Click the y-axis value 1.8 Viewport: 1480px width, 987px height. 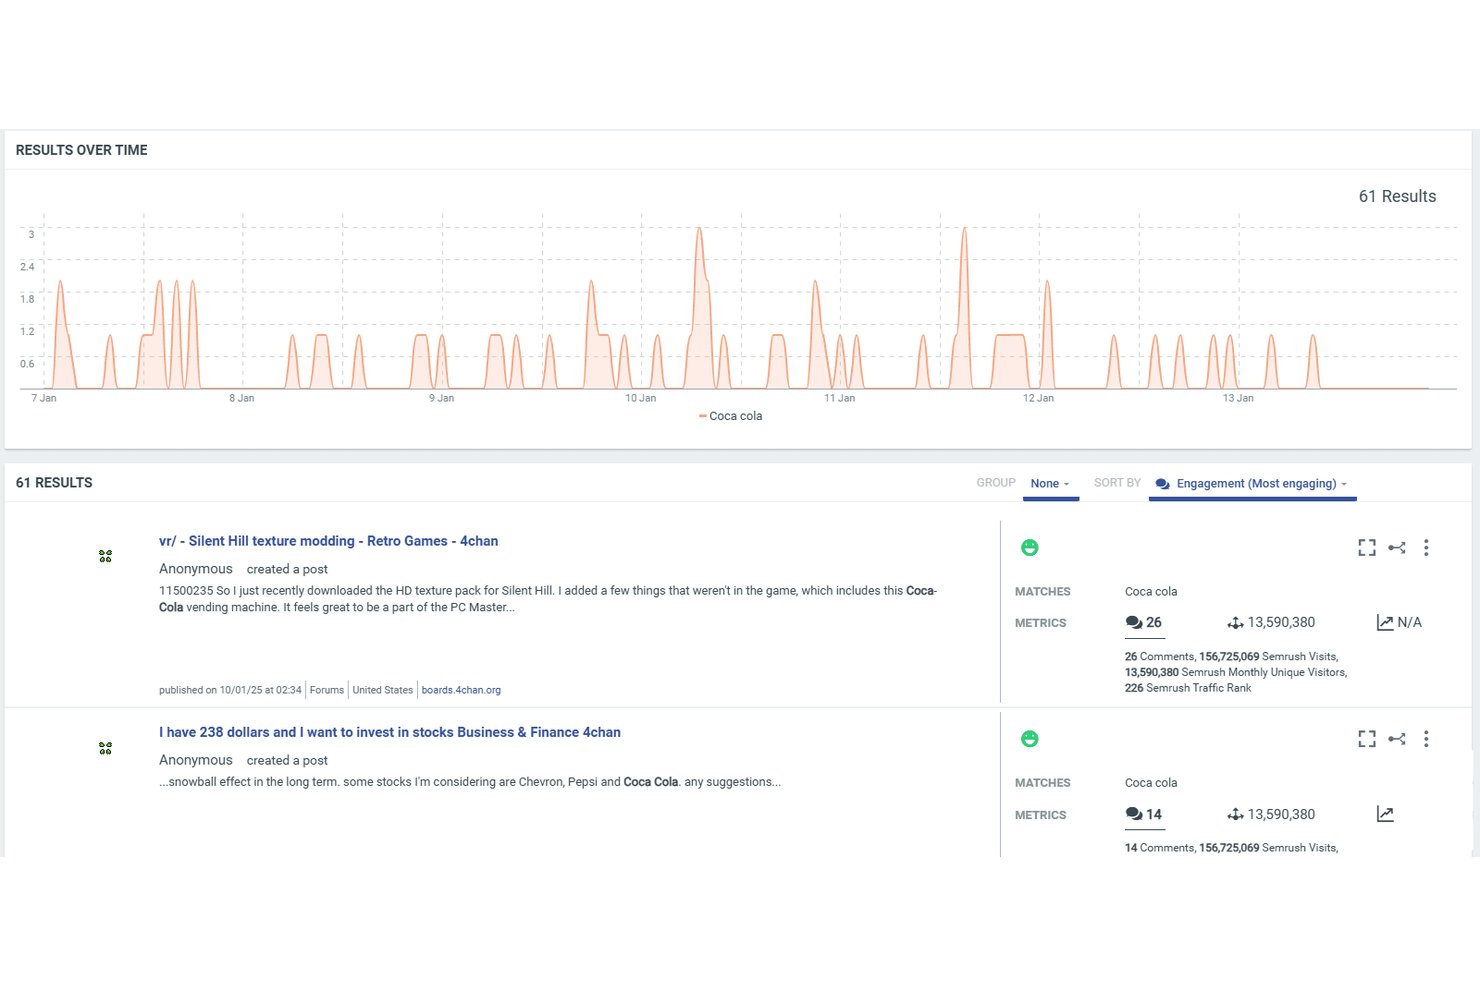(27, 299)
